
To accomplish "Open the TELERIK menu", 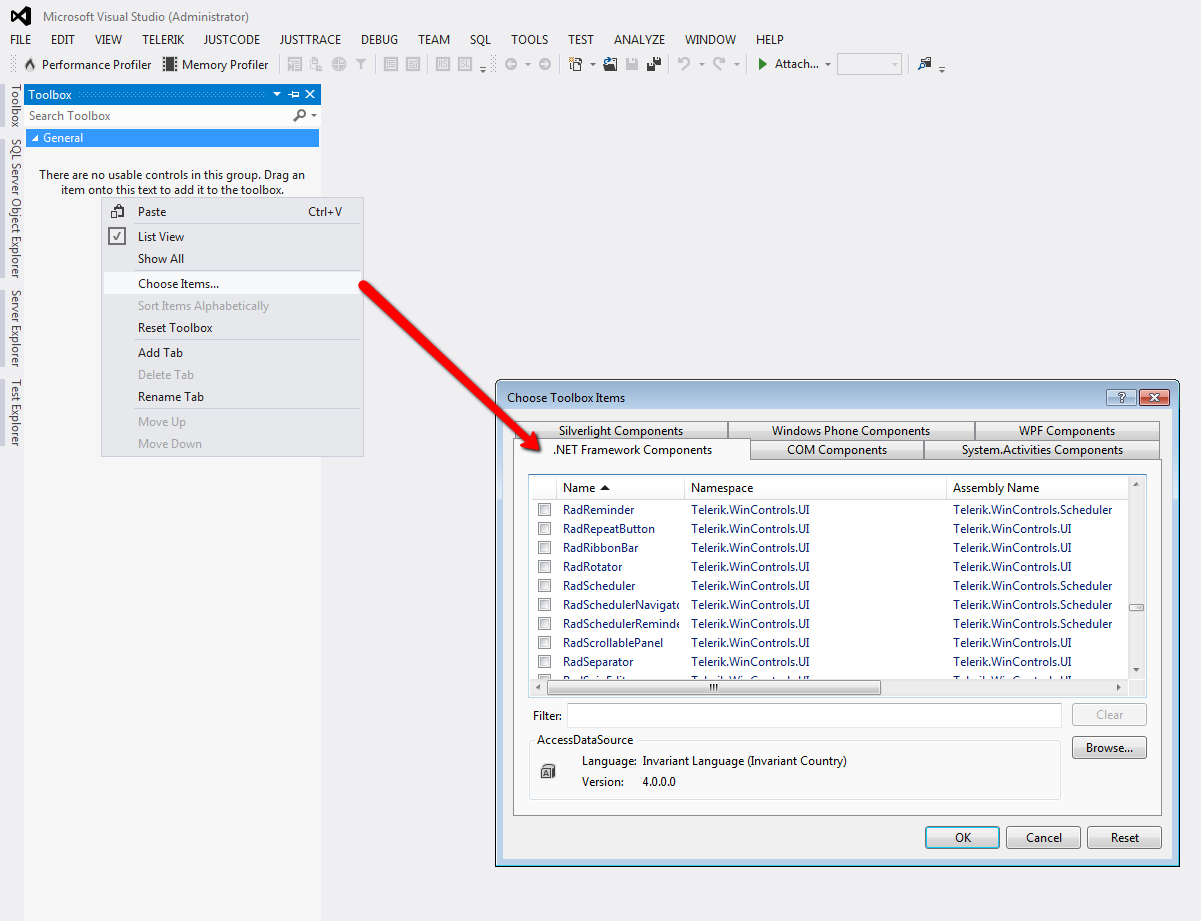I will tap(163, 39).
